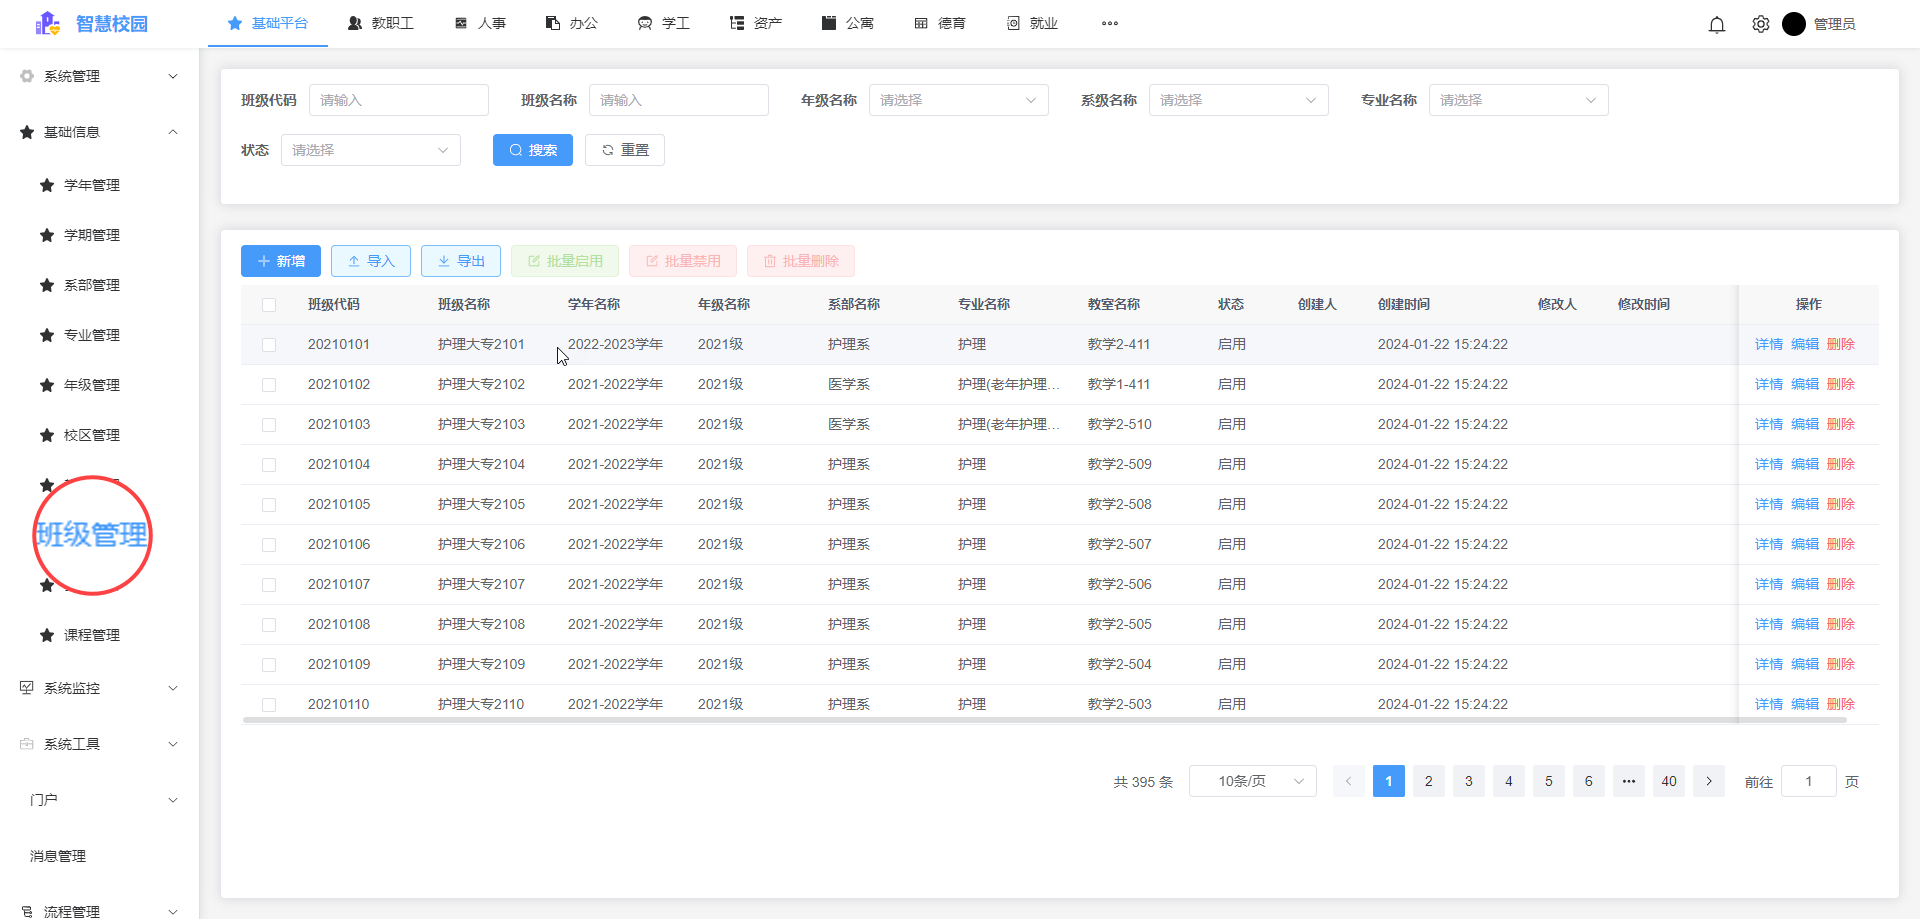Open system settings via the gear icon

coord(1760,24)
